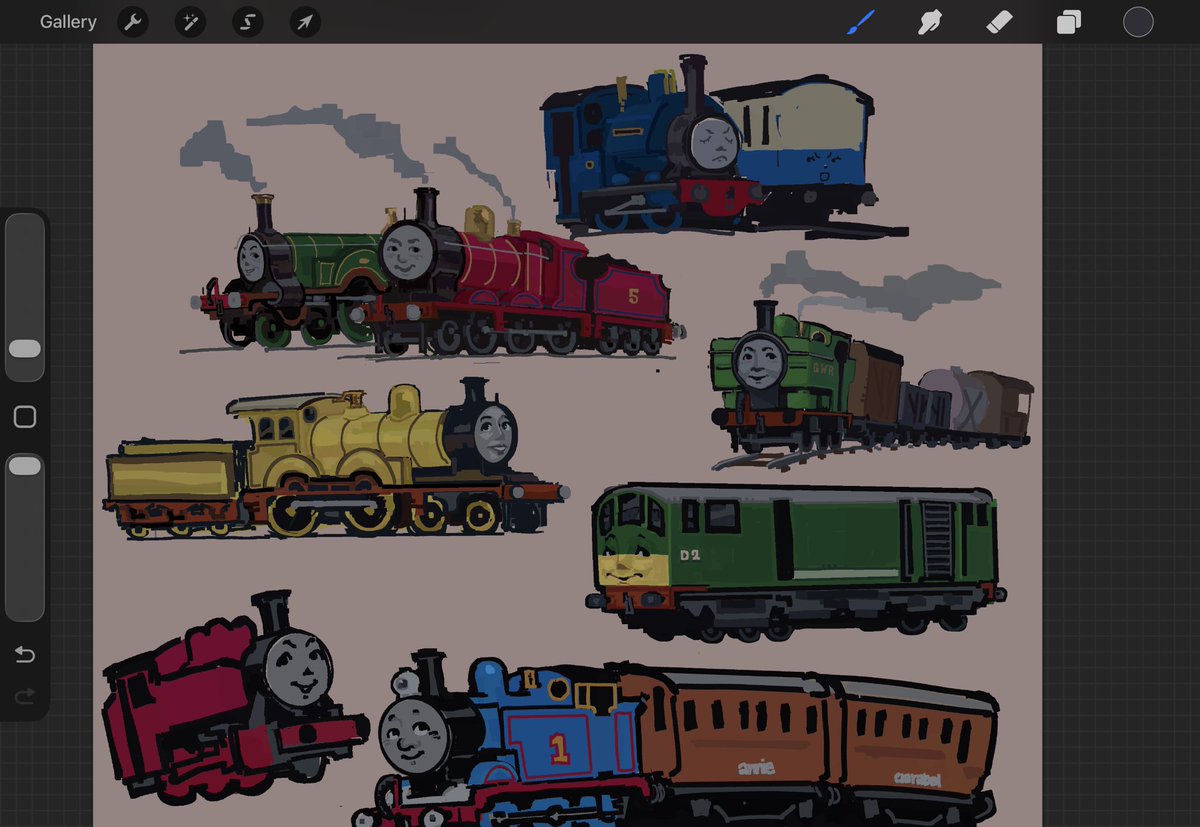
Task: Select the Brush tool
Action: [x=861, y=22]
